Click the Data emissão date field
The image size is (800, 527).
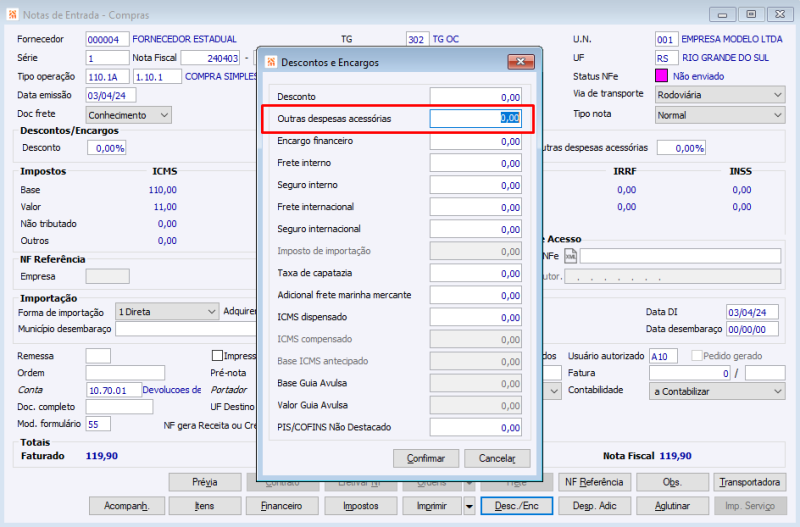(x=111, y=95)
